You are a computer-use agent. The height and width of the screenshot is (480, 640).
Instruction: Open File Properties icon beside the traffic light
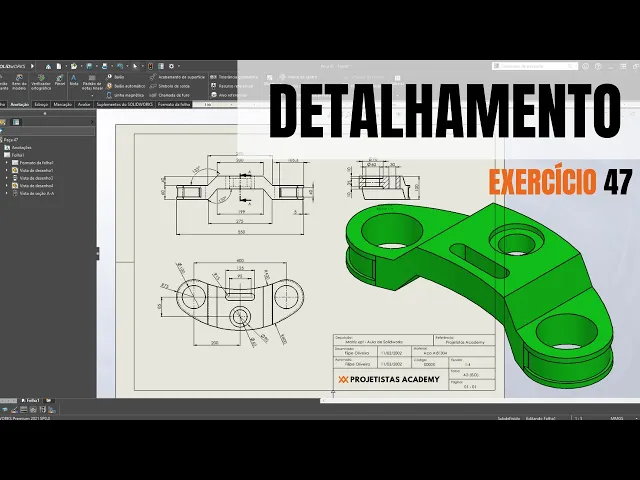pos(161,66)
